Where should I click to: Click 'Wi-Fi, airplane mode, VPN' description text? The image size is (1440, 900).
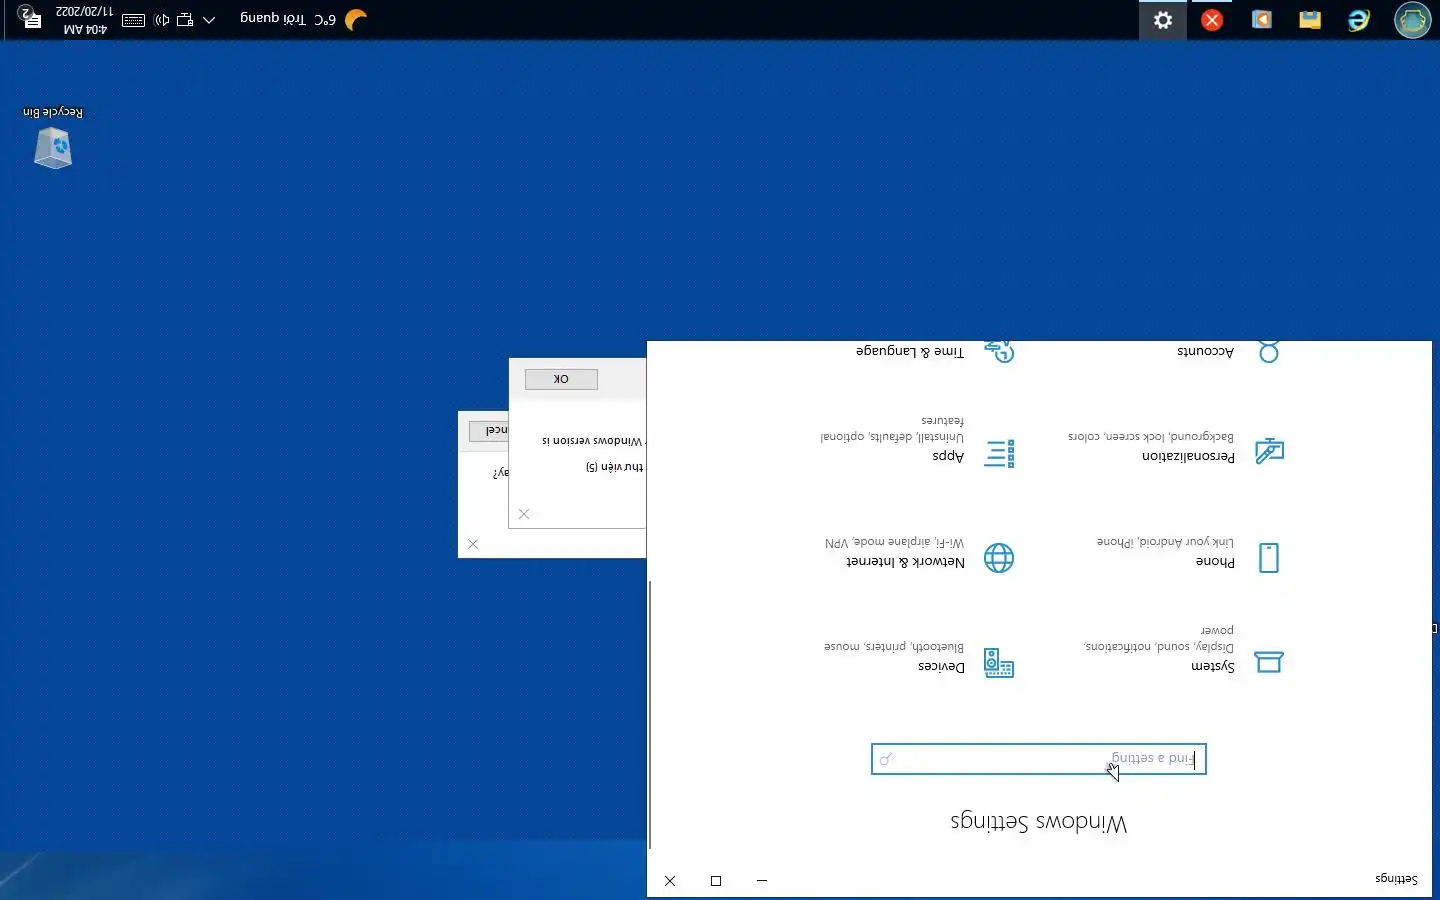coord(895,542)
